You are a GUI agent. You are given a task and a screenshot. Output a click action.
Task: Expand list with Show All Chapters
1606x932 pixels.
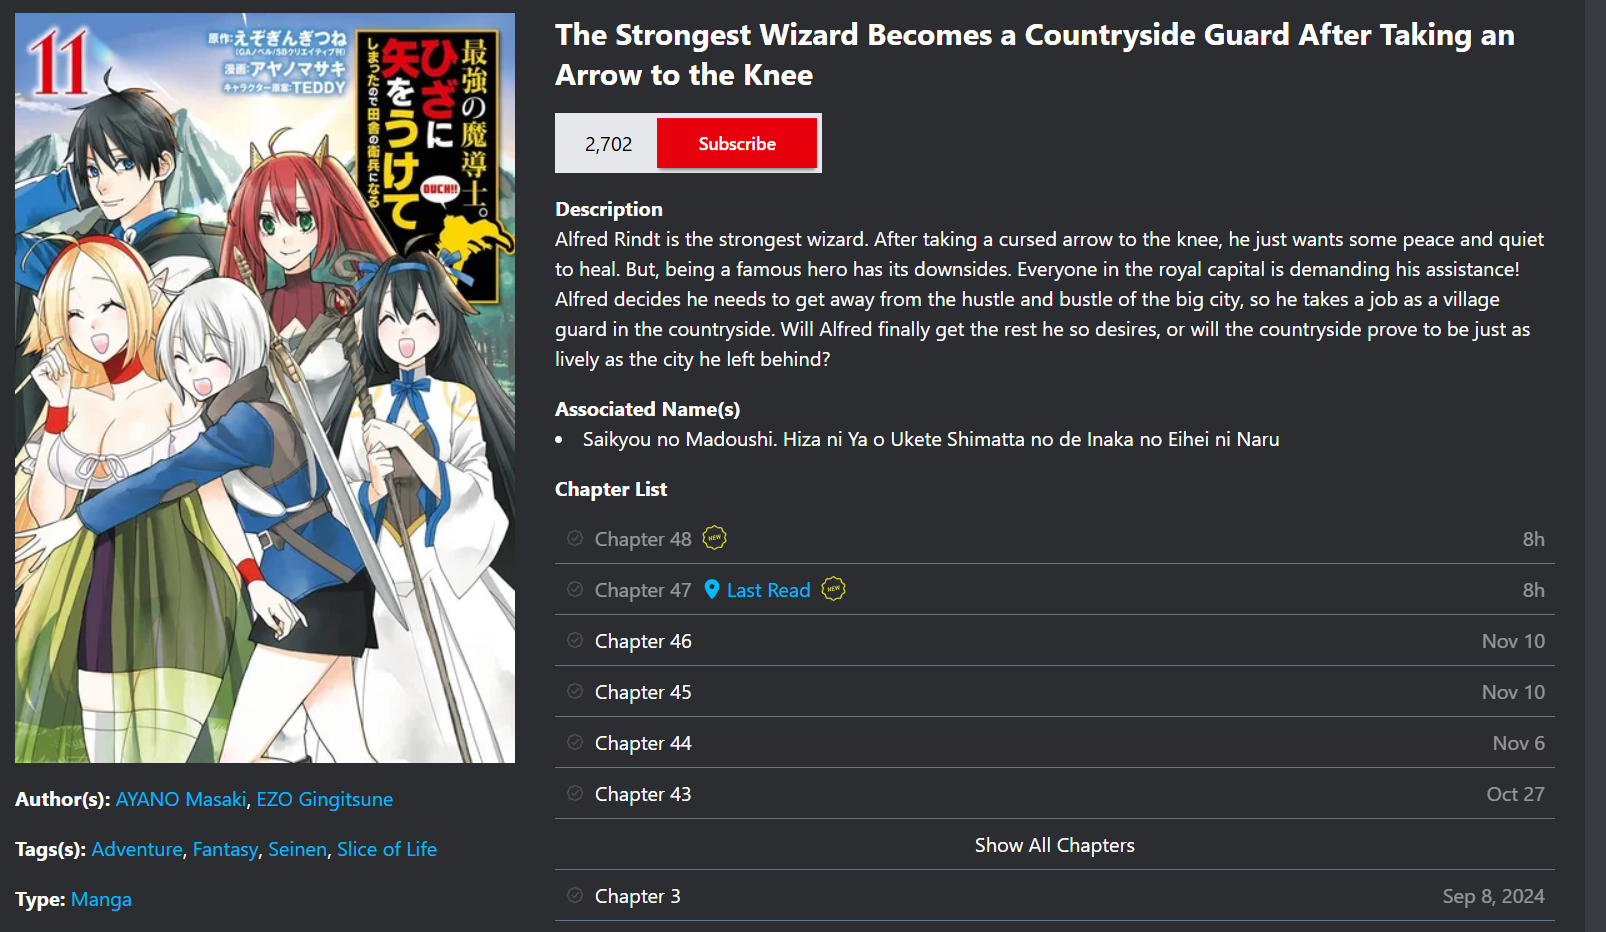(1055, 845)
